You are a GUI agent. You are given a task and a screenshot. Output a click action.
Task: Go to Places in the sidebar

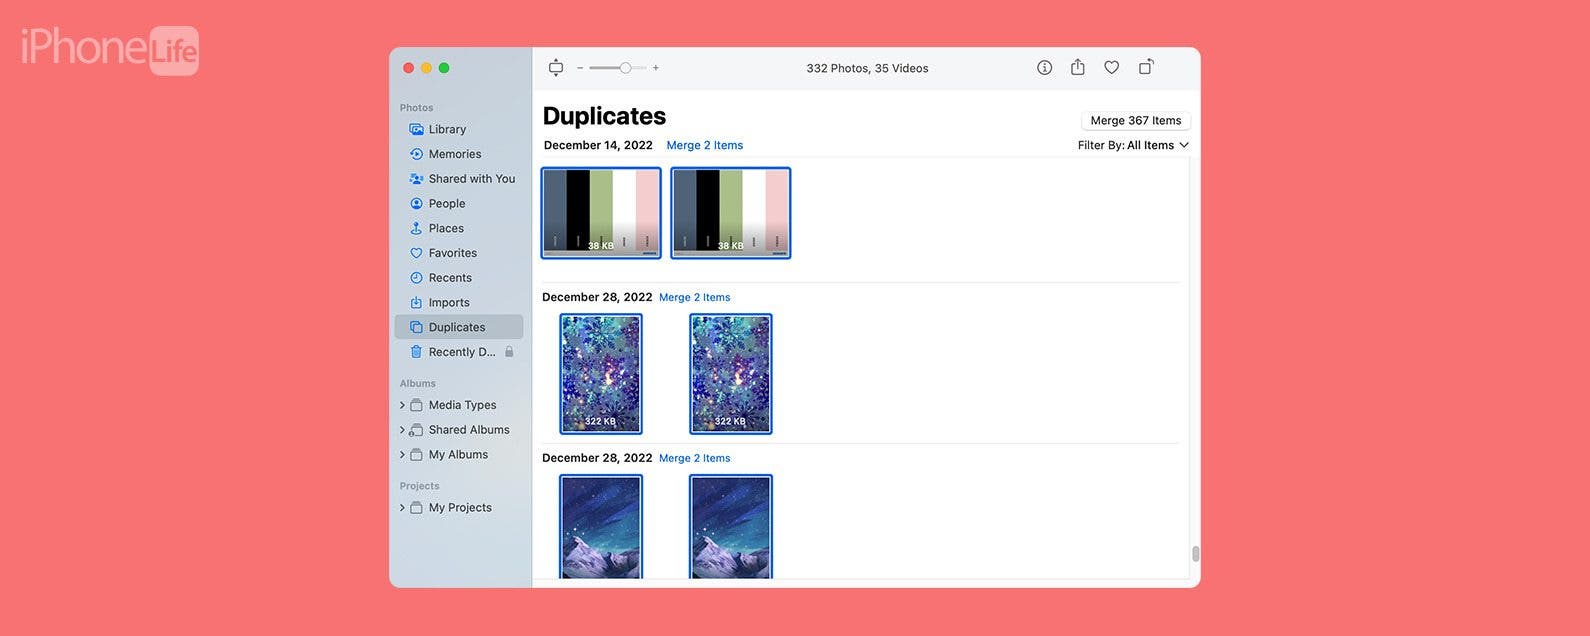click(446, 228)
